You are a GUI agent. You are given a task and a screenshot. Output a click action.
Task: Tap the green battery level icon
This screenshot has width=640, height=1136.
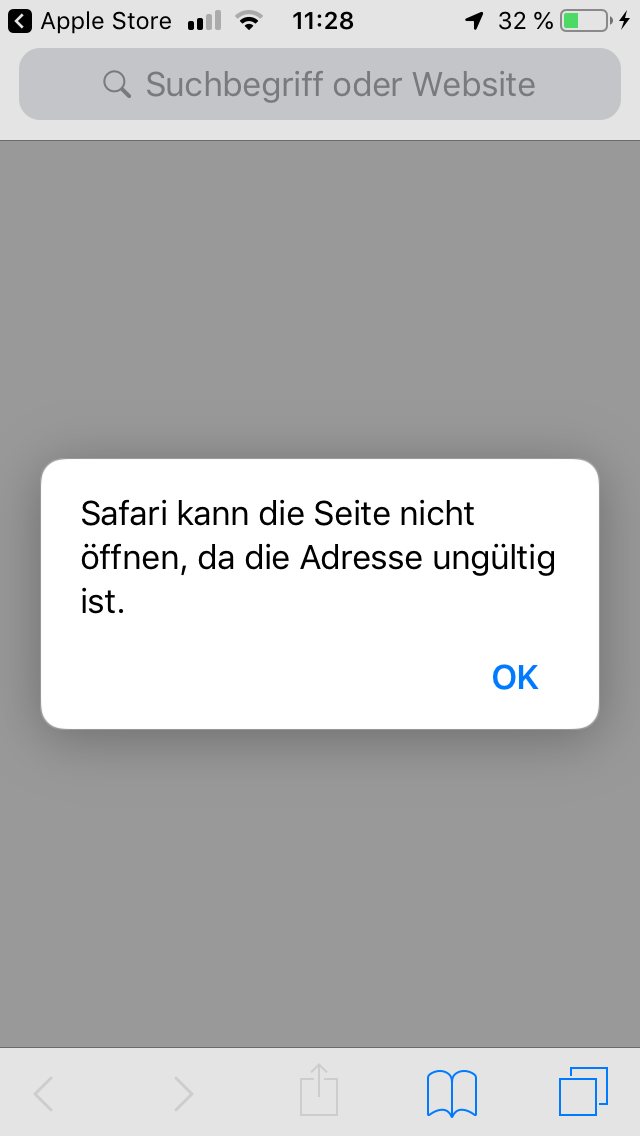pos(586,21)
